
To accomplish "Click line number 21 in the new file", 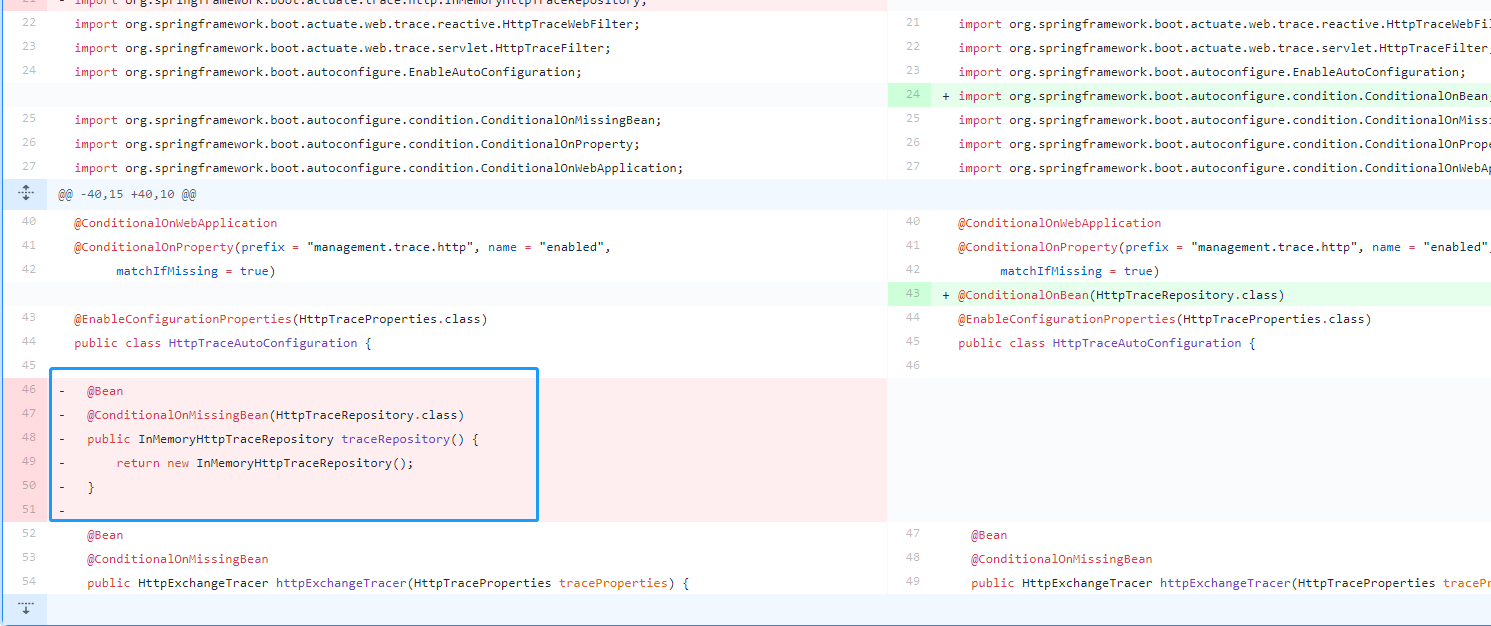I will (912, 22).
